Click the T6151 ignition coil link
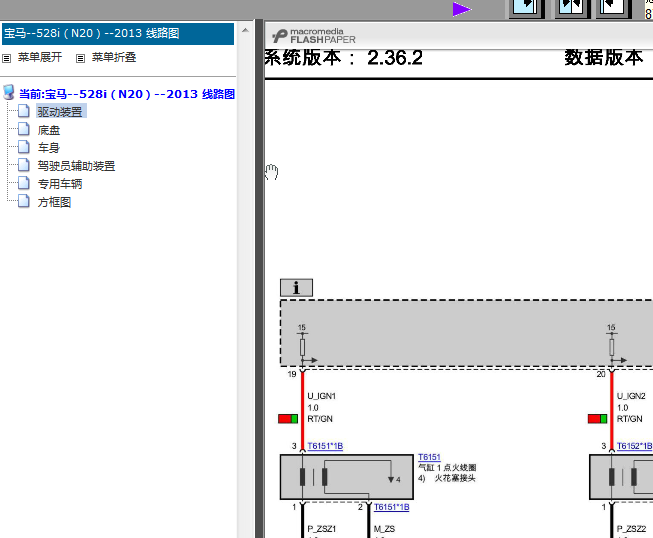The width and height of the screenshot is (653, 538). click(x=429, y=457)
